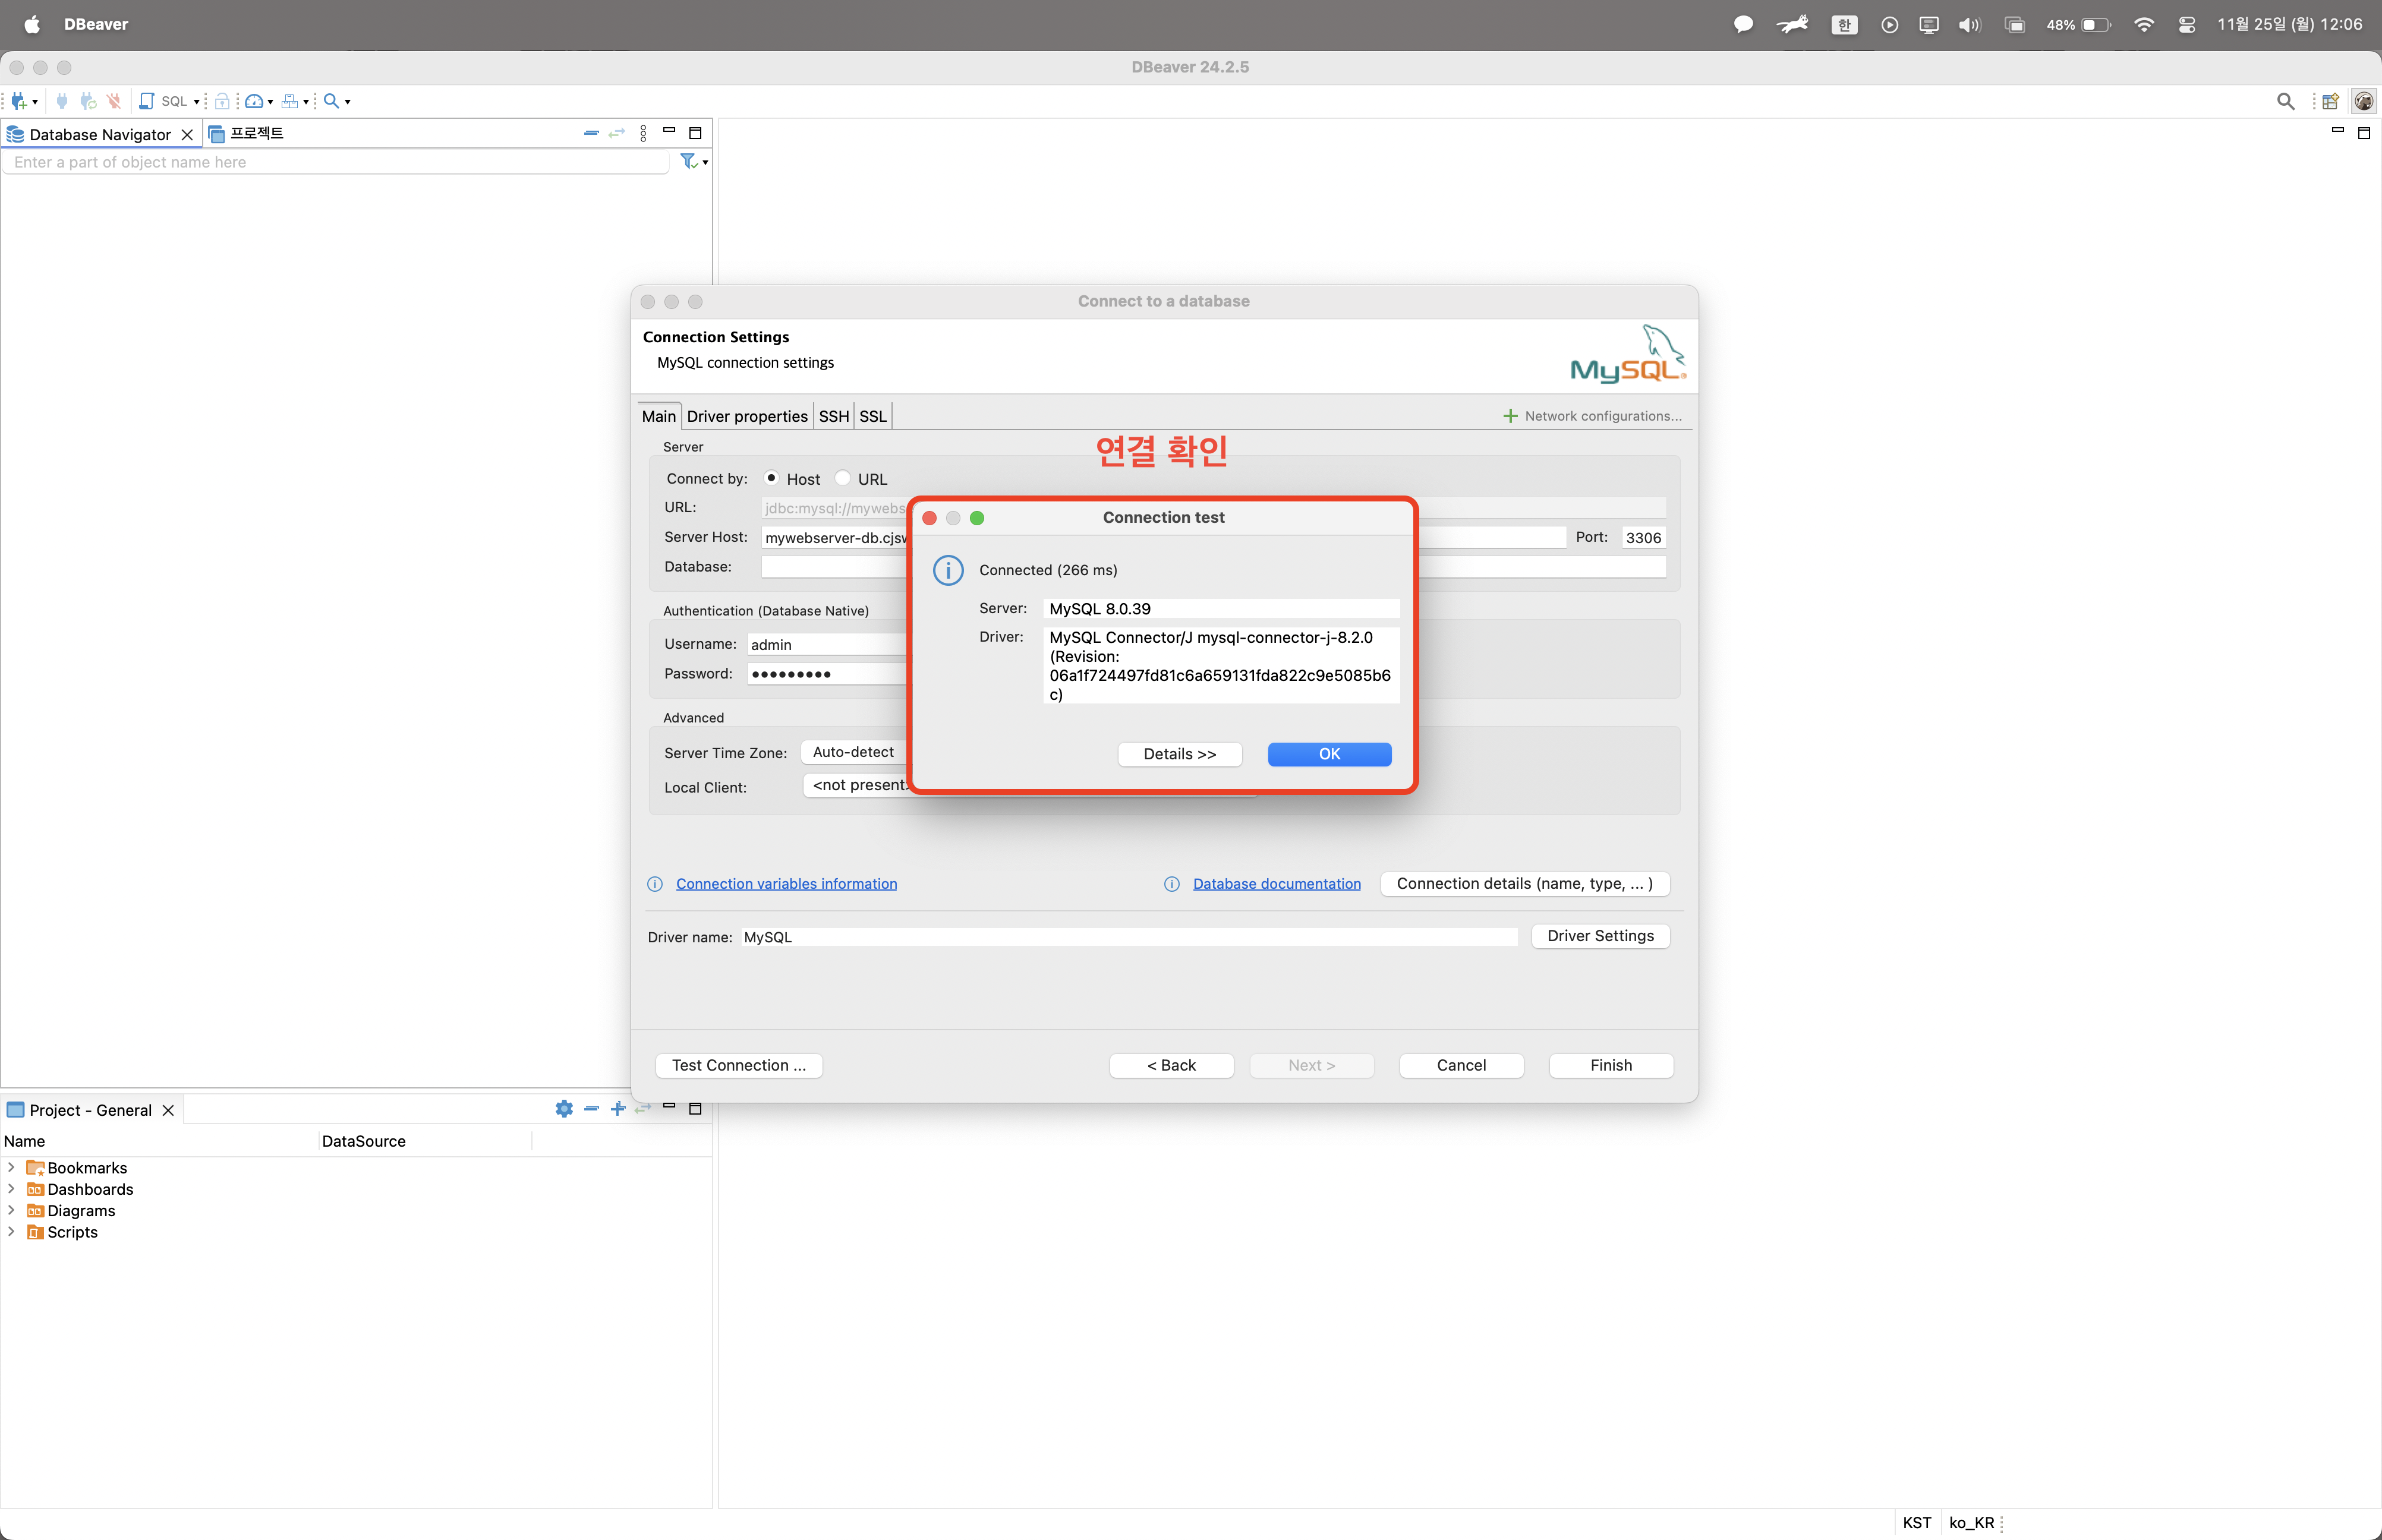Click the plus create icon in Project panel
2382x1540 pixels.
click(618, 1109)
